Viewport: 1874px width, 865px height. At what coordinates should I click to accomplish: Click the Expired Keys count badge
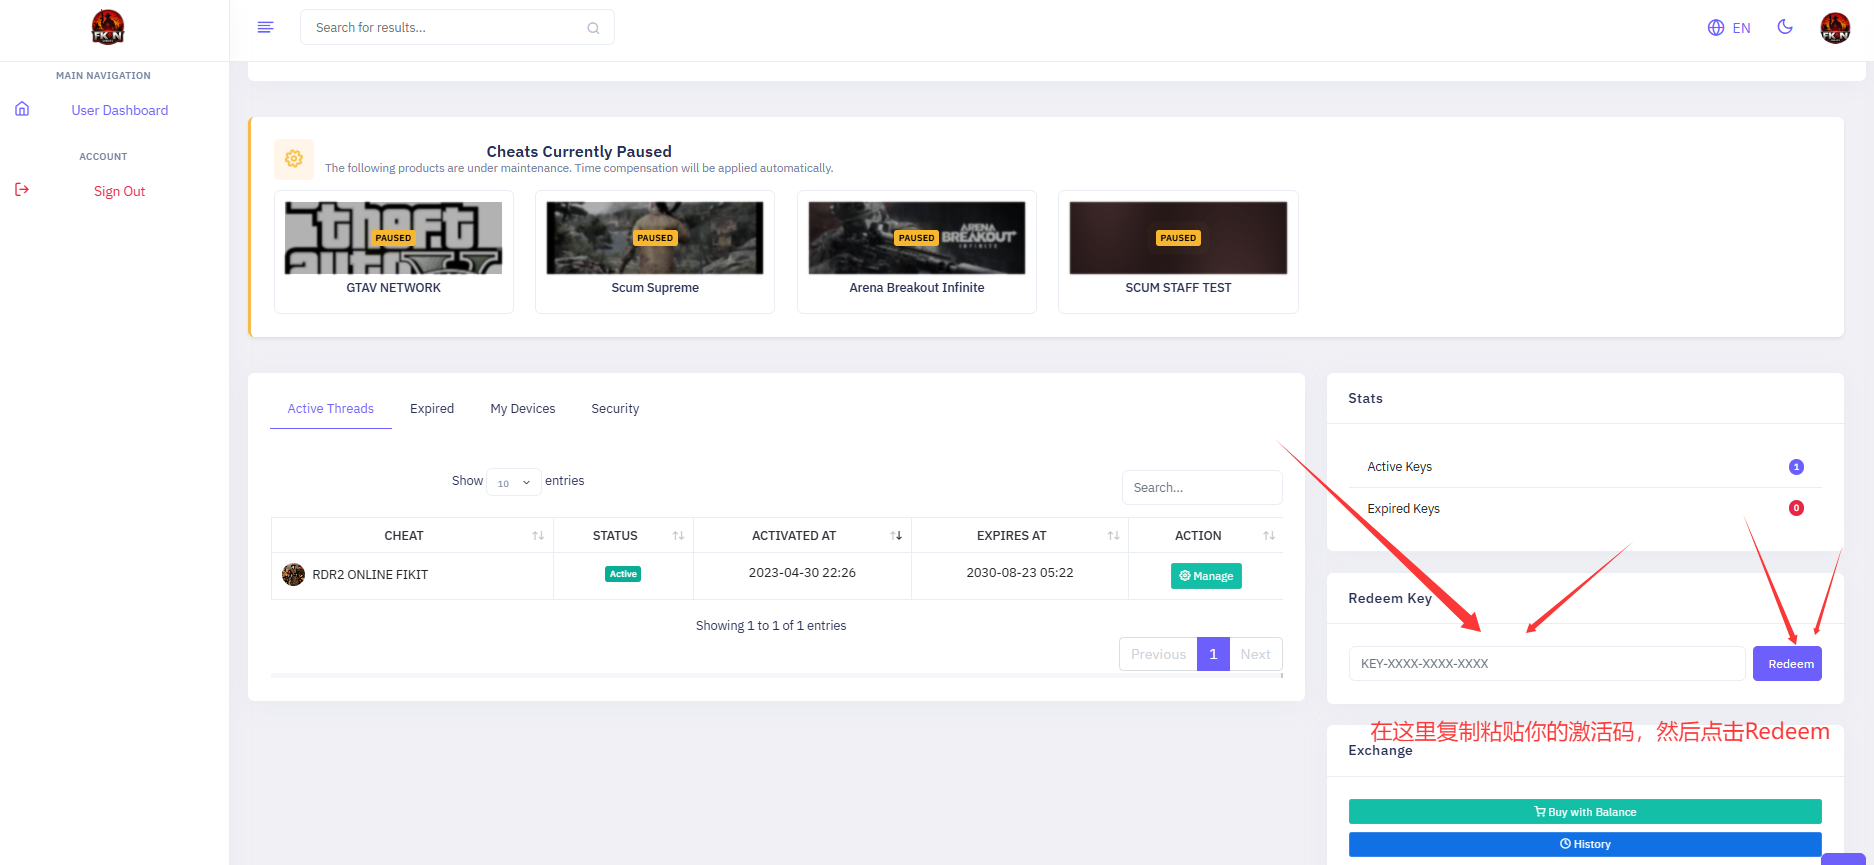1796,508
